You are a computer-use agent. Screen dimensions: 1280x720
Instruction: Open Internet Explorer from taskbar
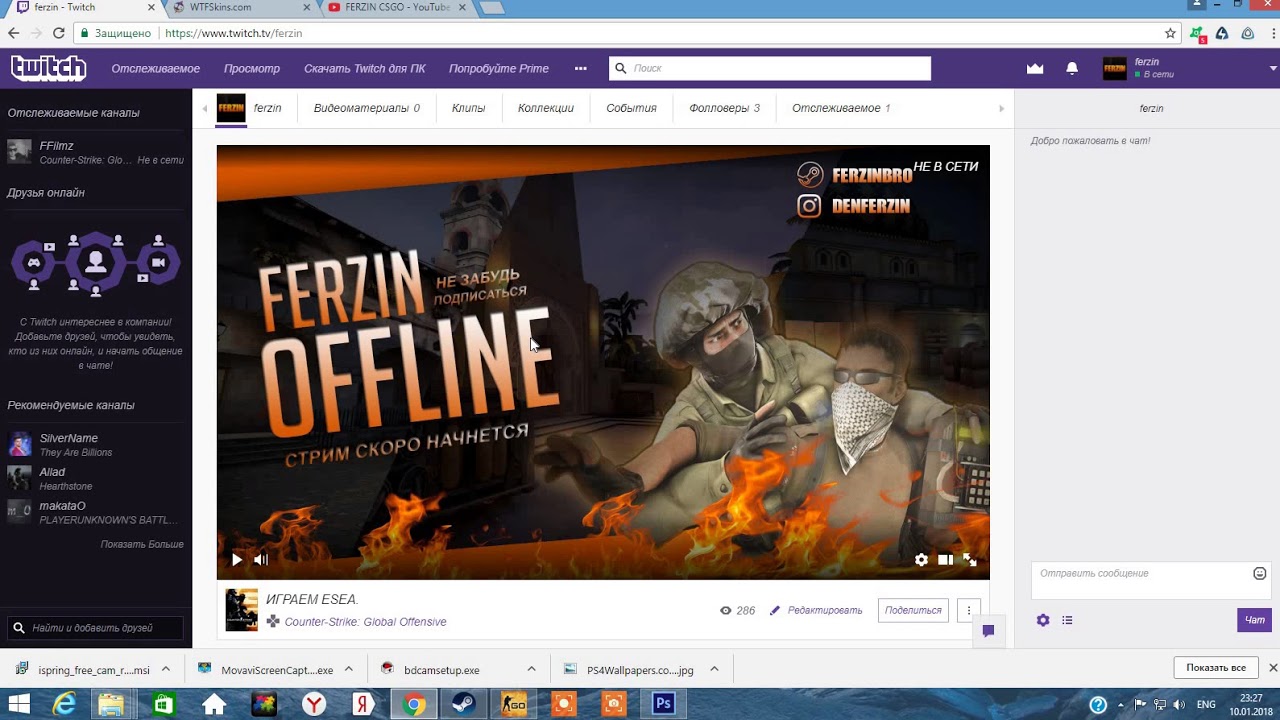tap(64, 704)
